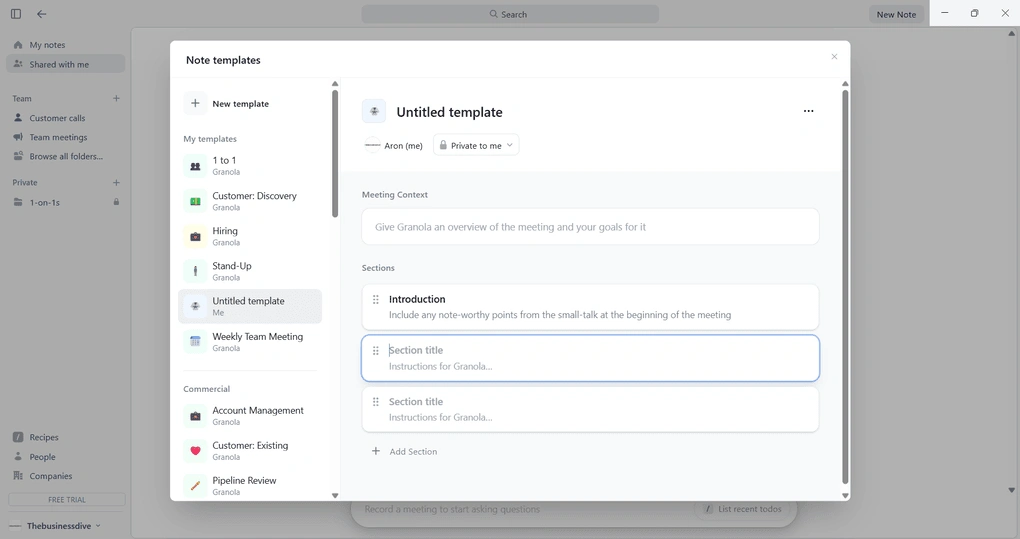Select the Stand-Up template
This screenshot has height=539, width=1020.
(x=250, y=271)
